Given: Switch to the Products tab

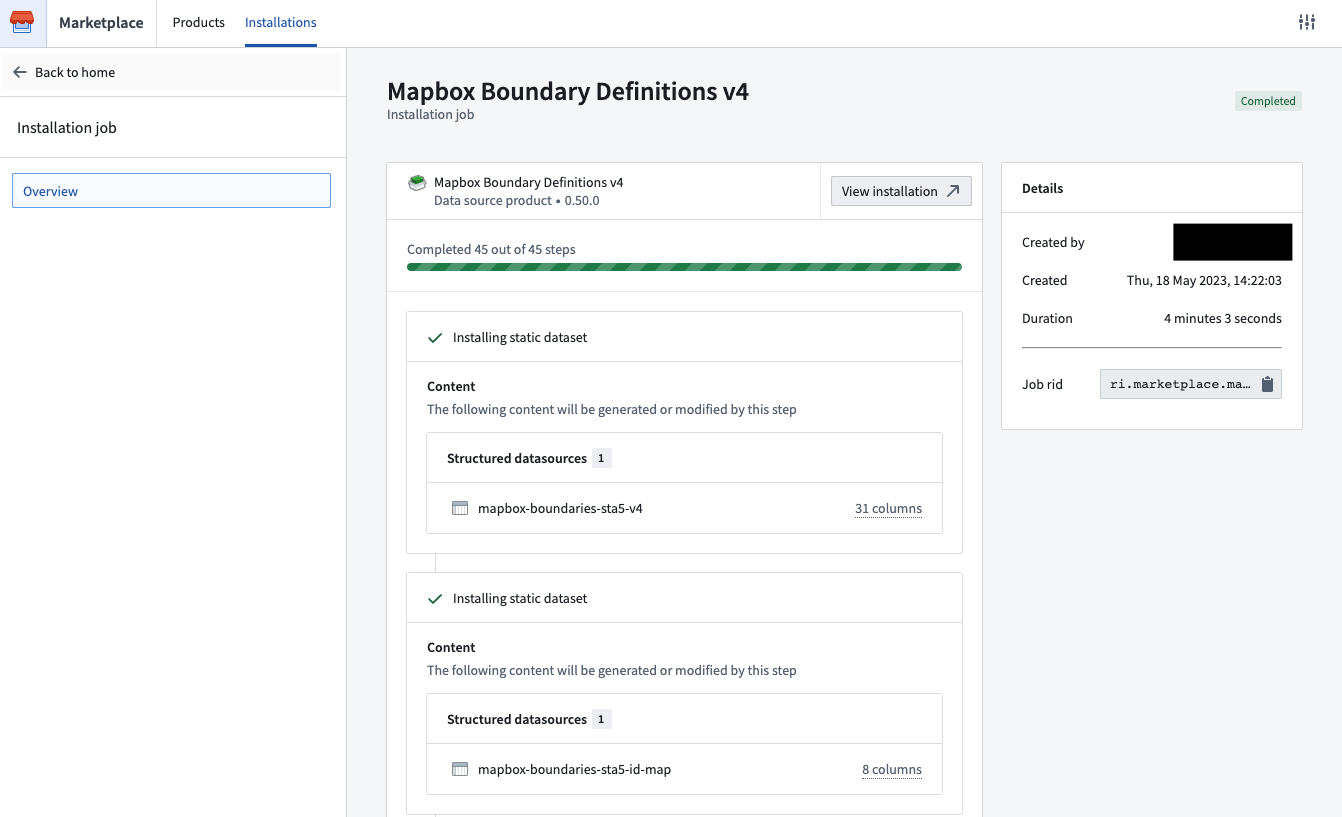Looking at the screenshot, I should (x=198, y=22).
